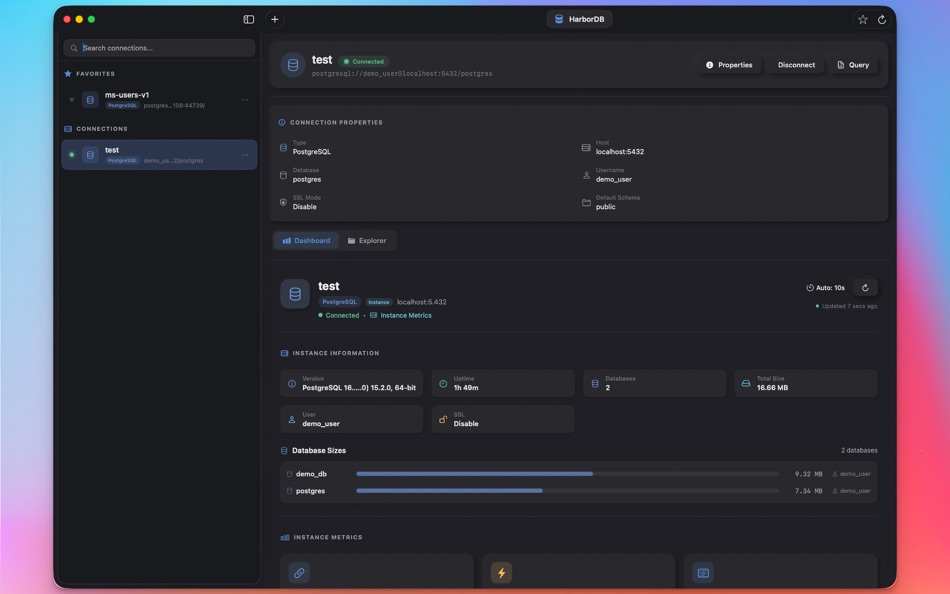Viewport: 950px width, 594px height.
Task: Click the dashboard refresh icon button
Action: 865,288
